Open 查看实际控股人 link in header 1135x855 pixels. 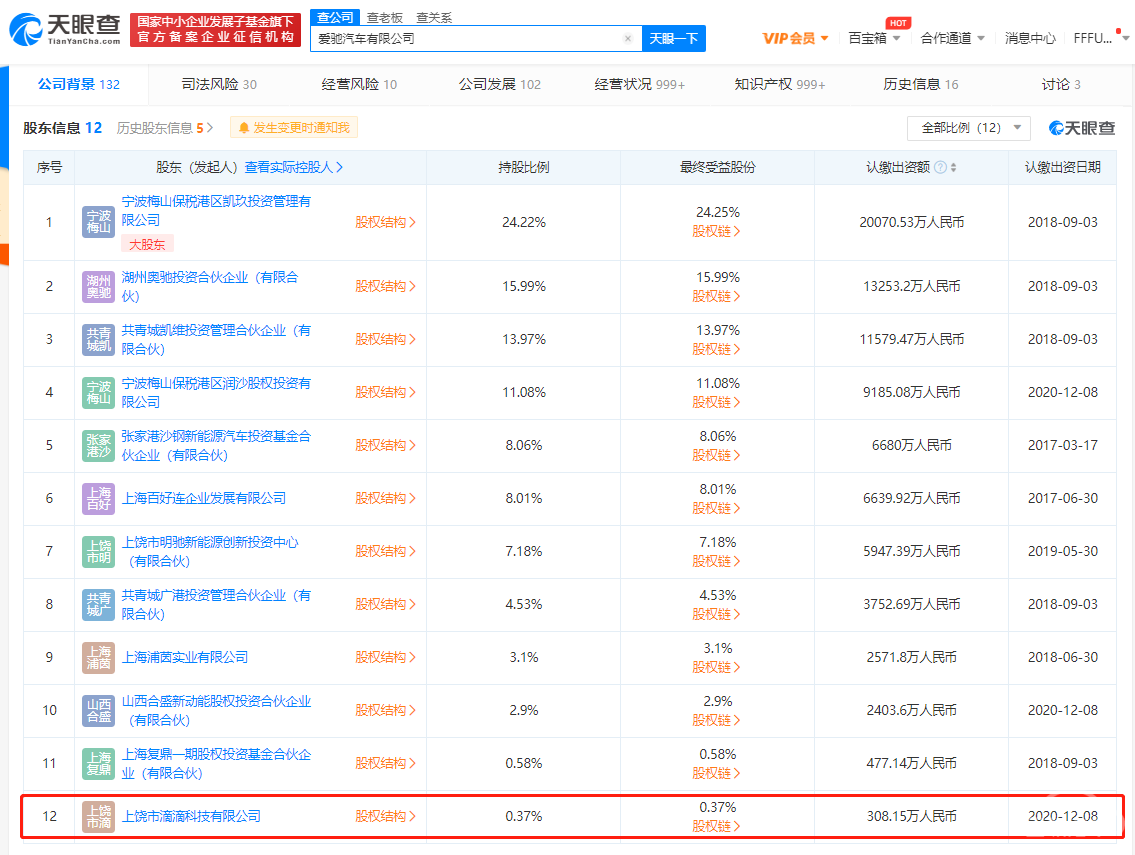click(x=294, y=167)
